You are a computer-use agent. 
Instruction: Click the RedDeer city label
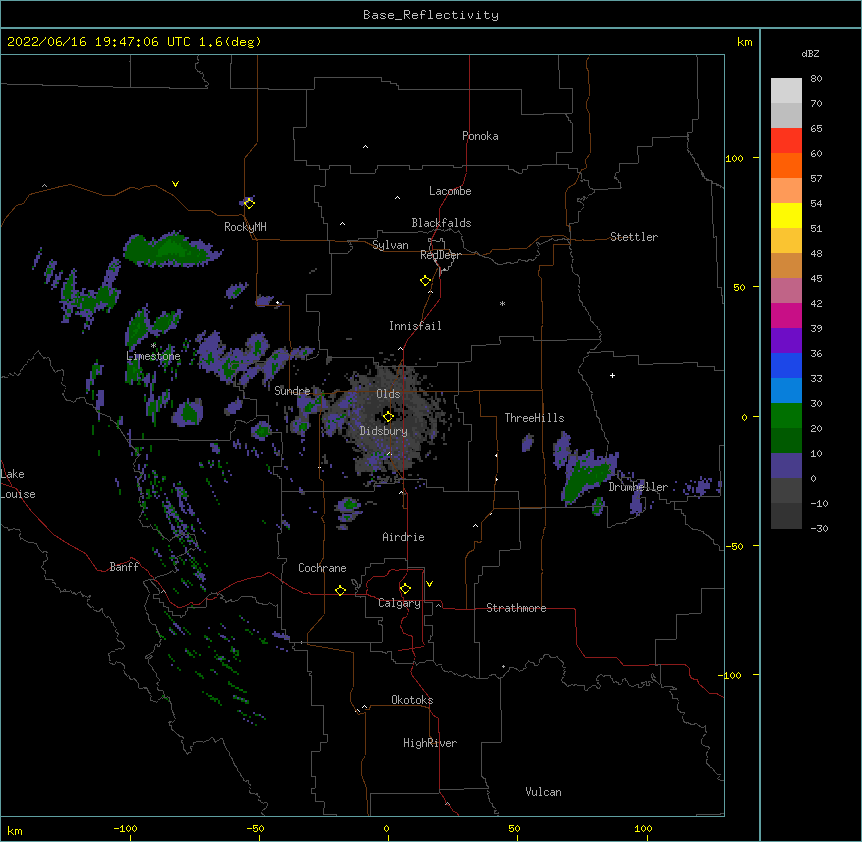(440, 255)
